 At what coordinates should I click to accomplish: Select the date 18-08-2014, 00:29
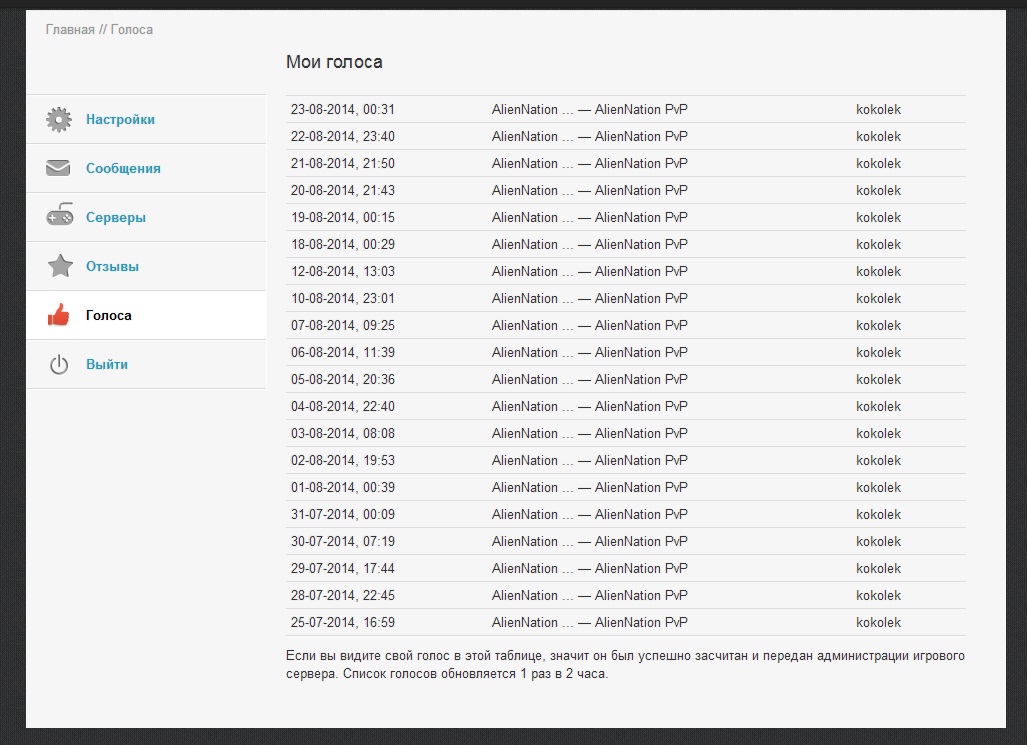343,244
